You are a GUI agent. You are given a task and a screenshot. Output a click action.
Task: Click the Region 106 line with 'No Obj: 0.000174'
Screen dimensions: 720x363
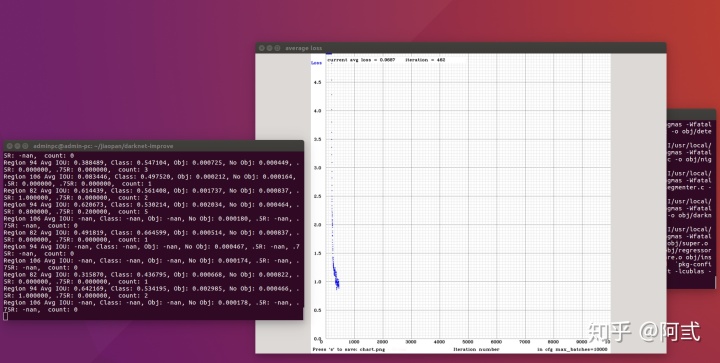click(152, 261)
